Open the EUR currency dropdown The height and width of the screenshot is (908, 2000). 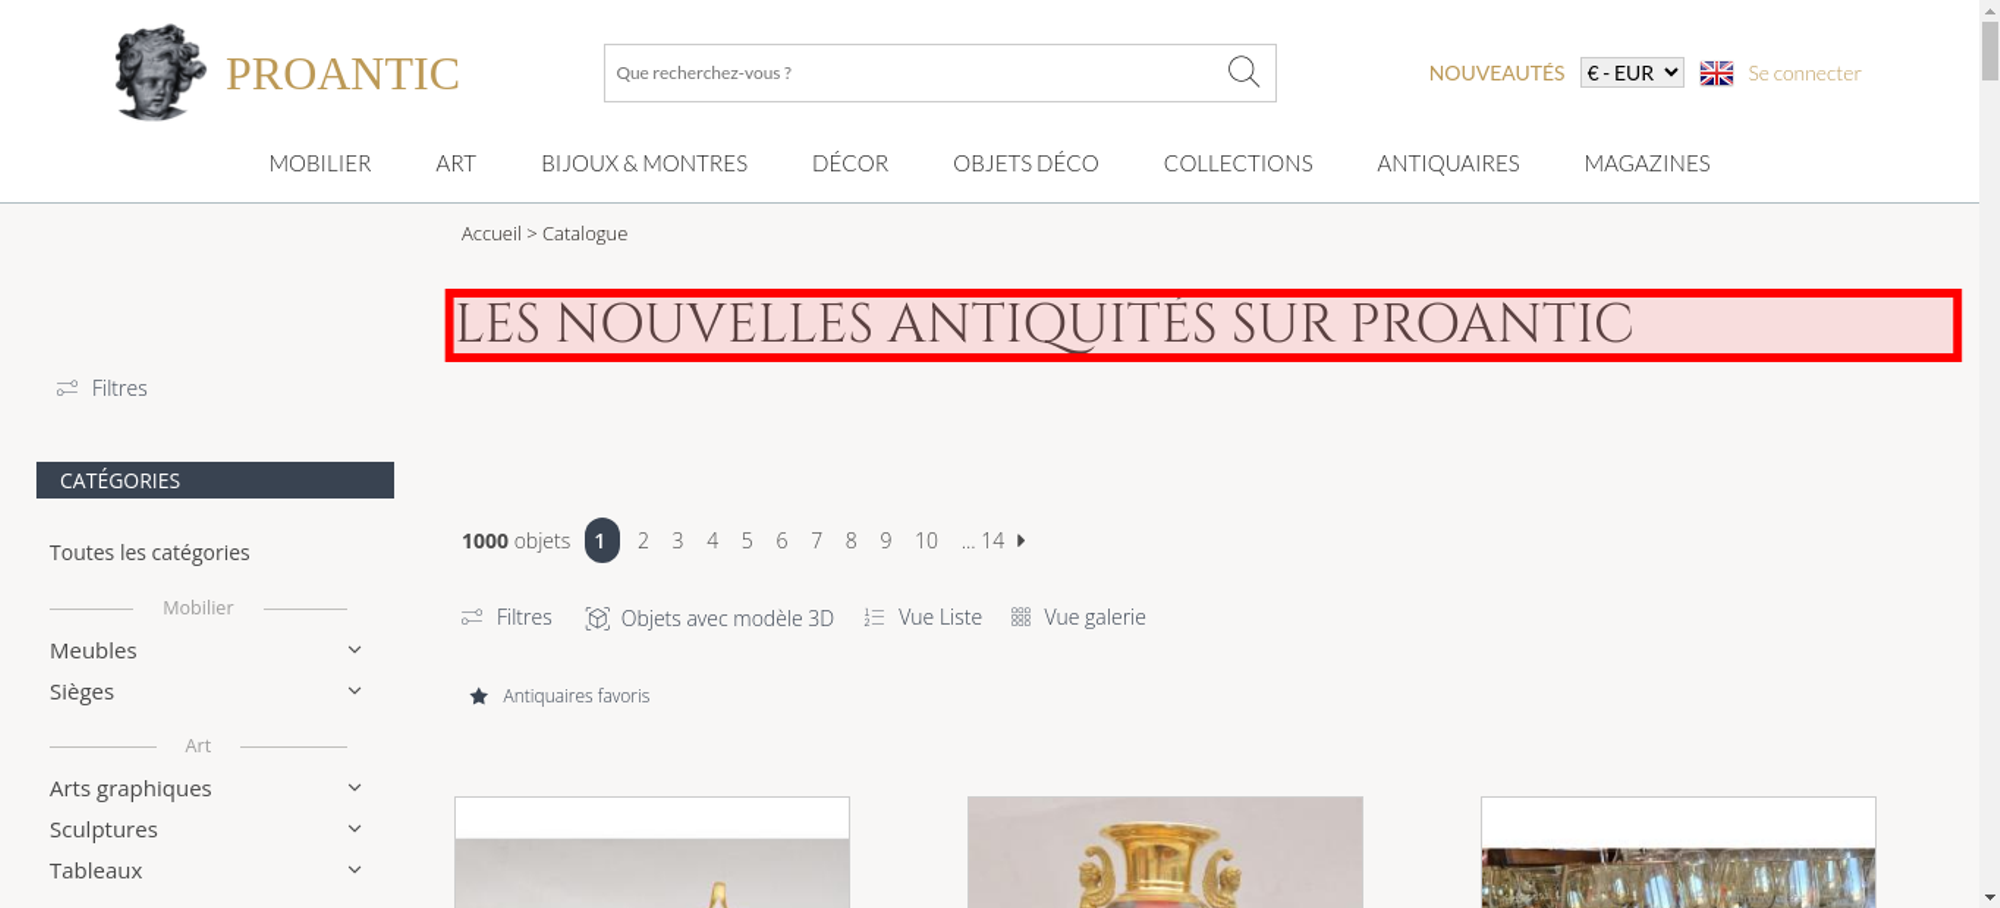[1632, 73]
